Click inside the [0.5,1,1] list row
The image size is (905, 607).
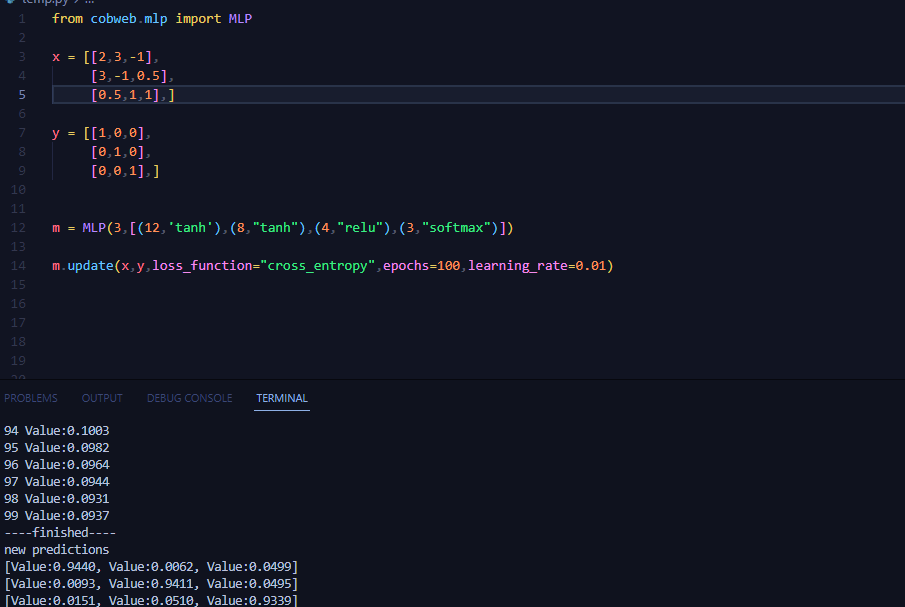(125, 95)
